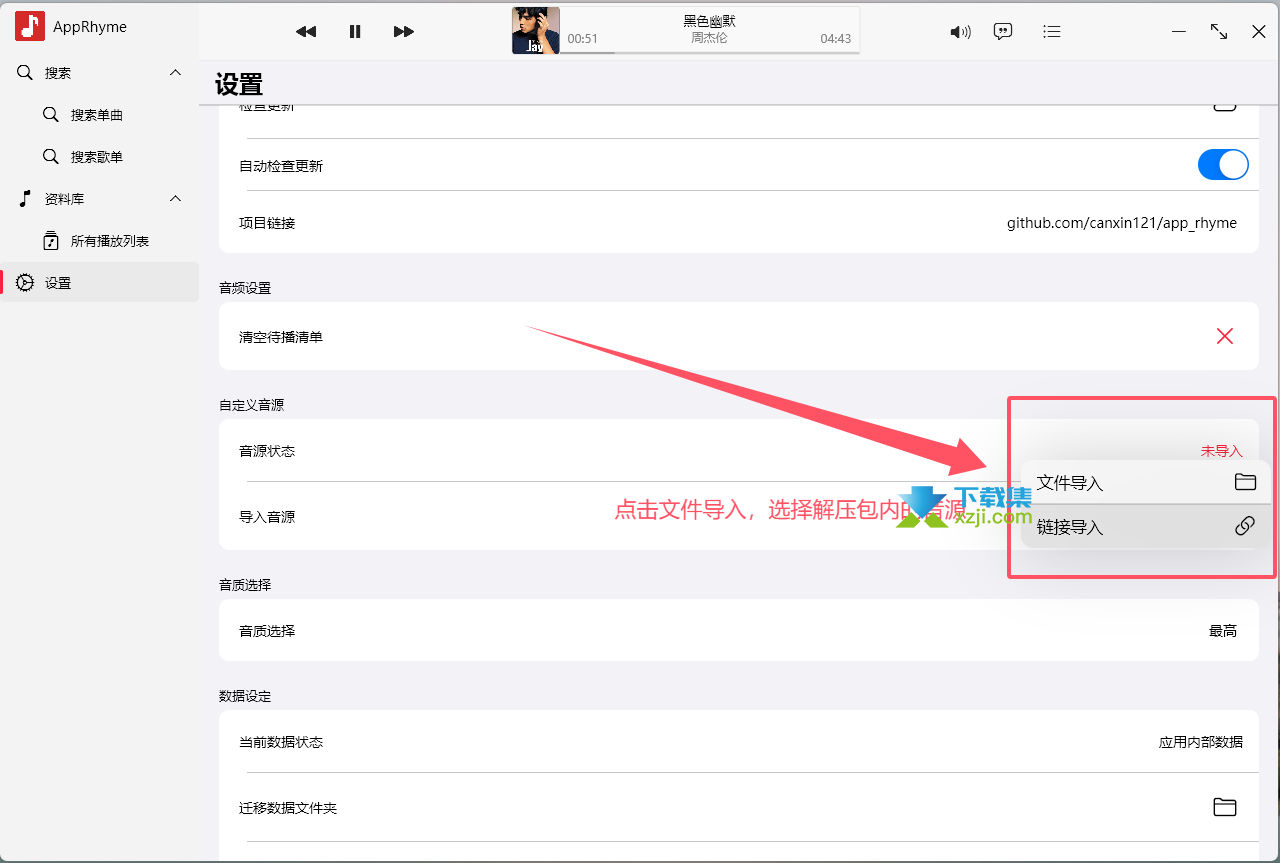1280x863 pixels.
Task: Click the 音源状态 row label
Action: pyautogui.click(x=267, y=451)
